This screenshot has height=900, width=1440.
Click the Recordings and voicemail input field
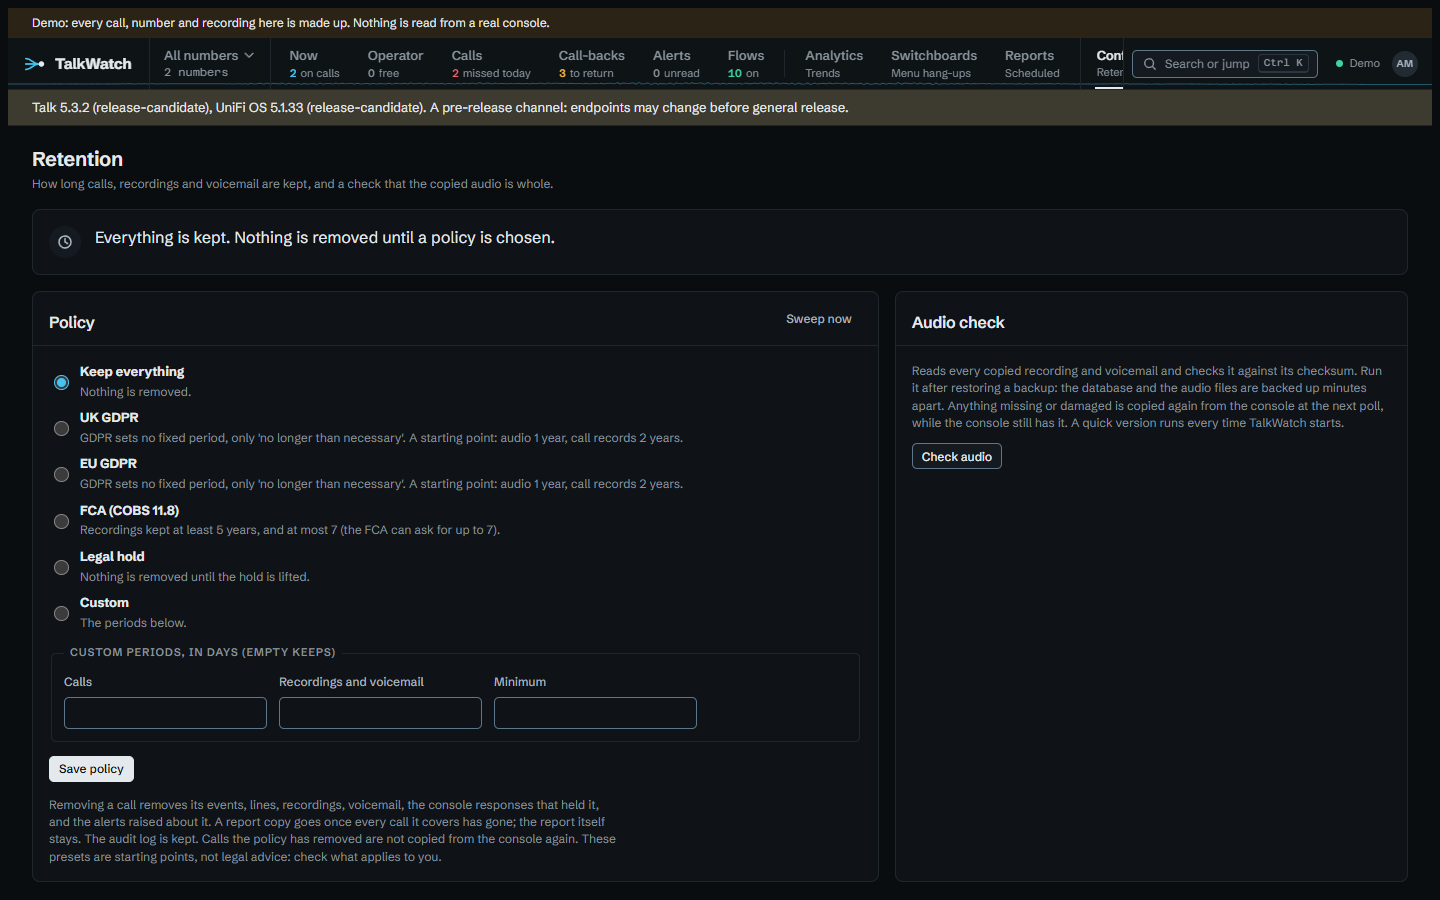pyautogui.click(x=380, y=713)
